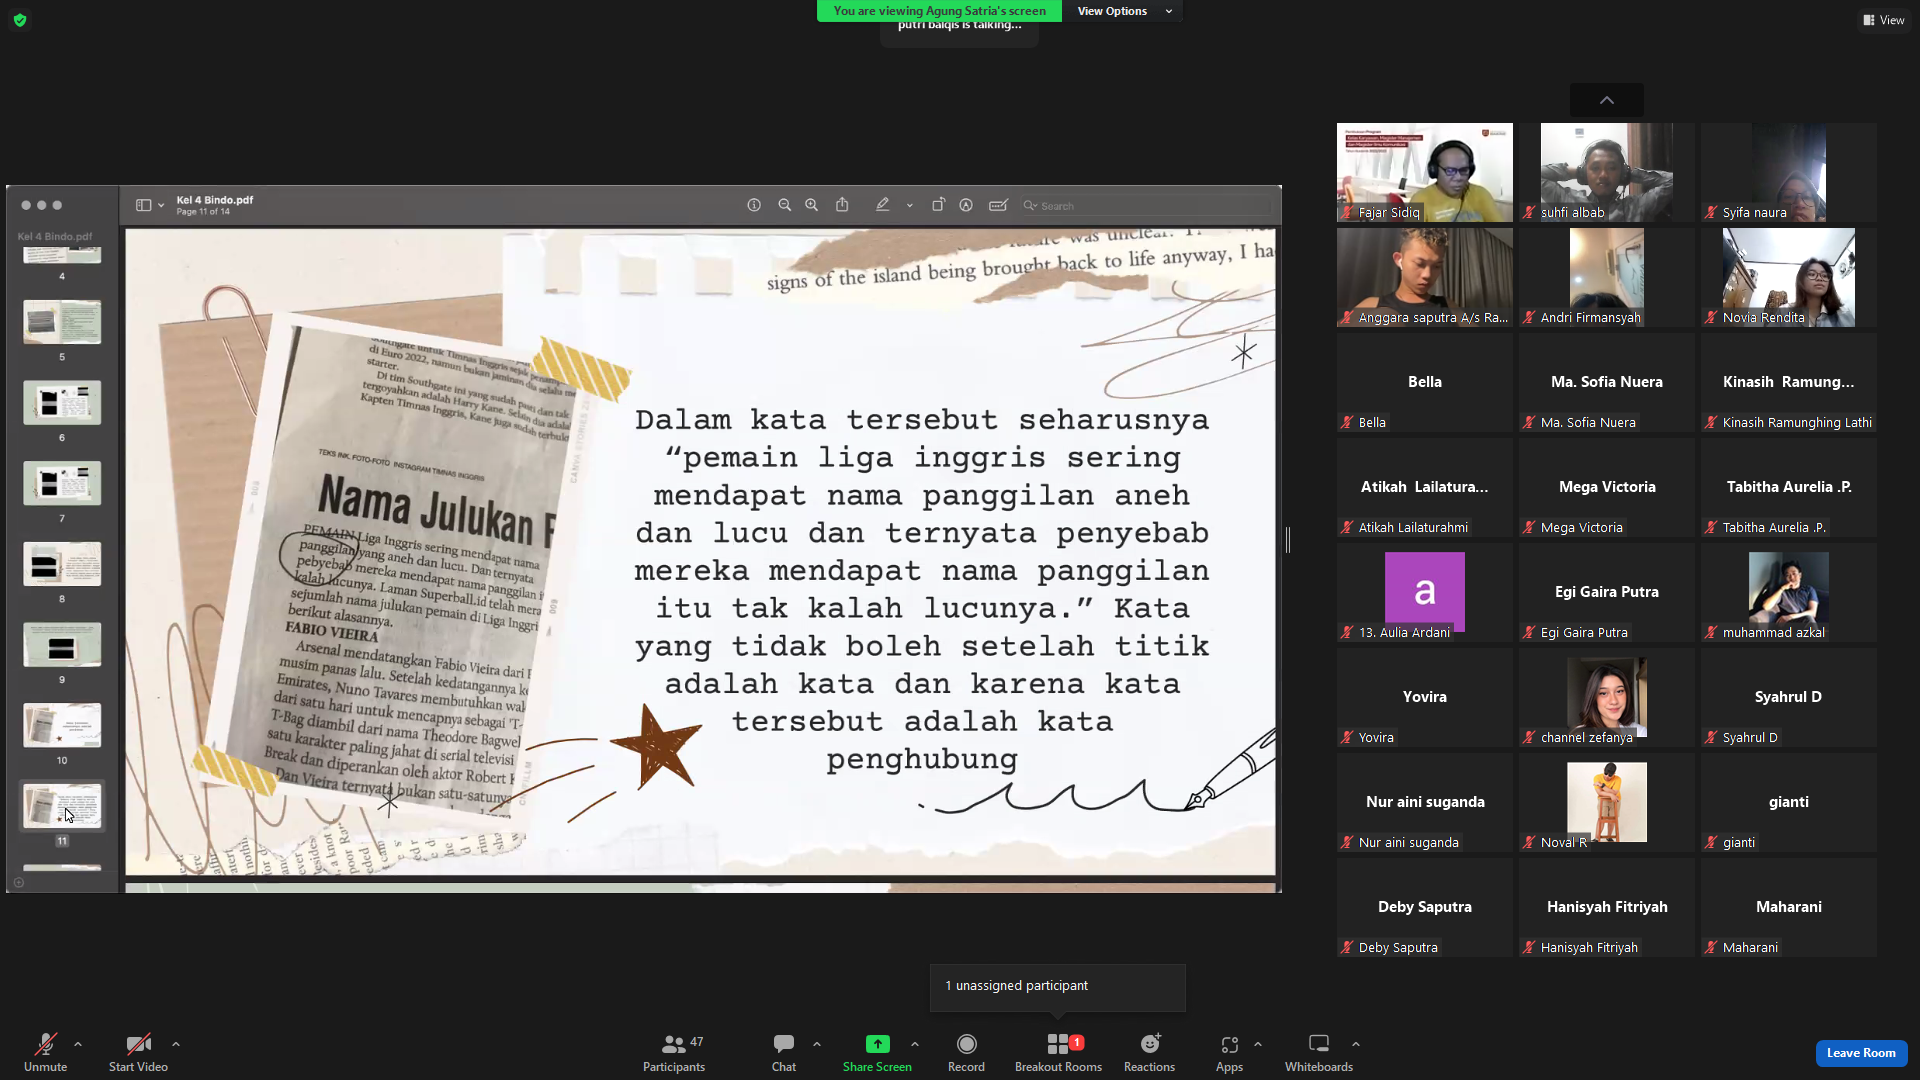This screenshot has height=1080, width=1920.
Task: Select Mega Victoria participant tile
Action: 1607,487
